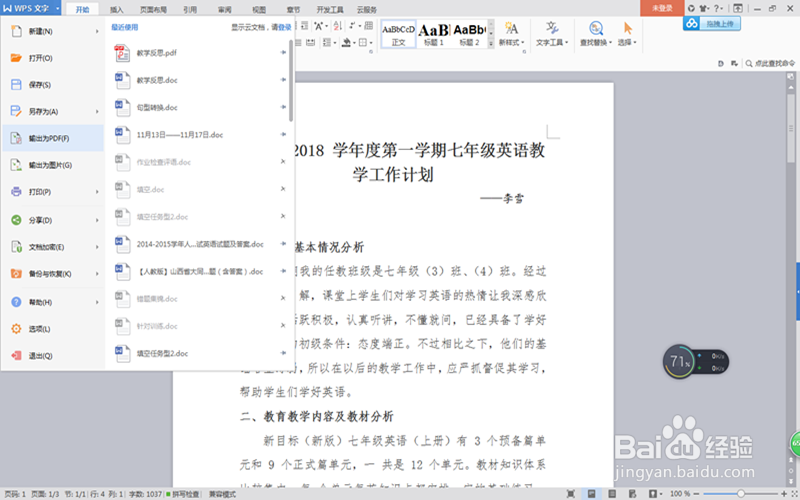Pin 11月13日——11月17日.doc in recent list
This screenshot has width=800, height=500.
pos(283,134)
